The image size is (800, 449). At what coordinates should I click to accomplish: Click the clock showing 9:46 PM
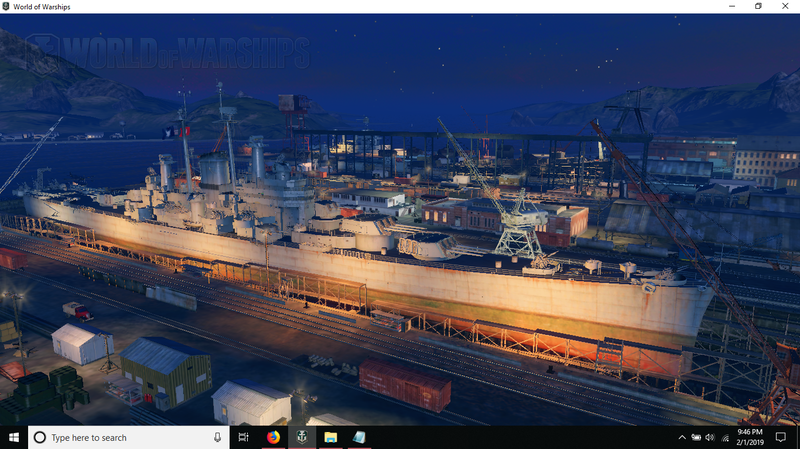click(x=751, y=437)
